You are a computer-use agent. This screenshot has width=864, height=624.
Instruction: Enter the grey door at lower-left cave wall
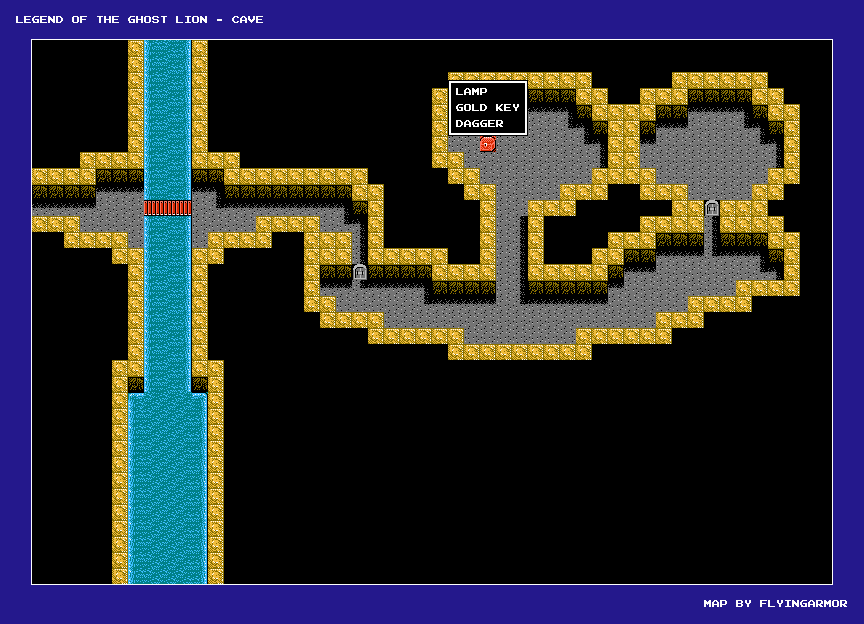click(x=359, y=272)
